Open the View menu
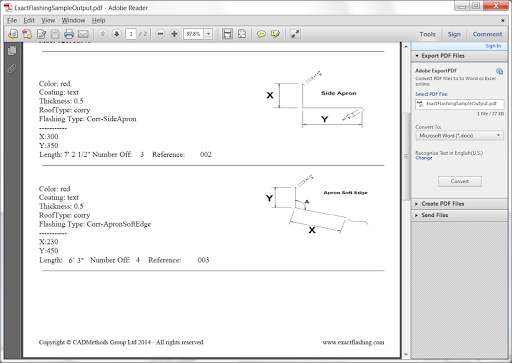The image size is (512, 363). (48, 20)
